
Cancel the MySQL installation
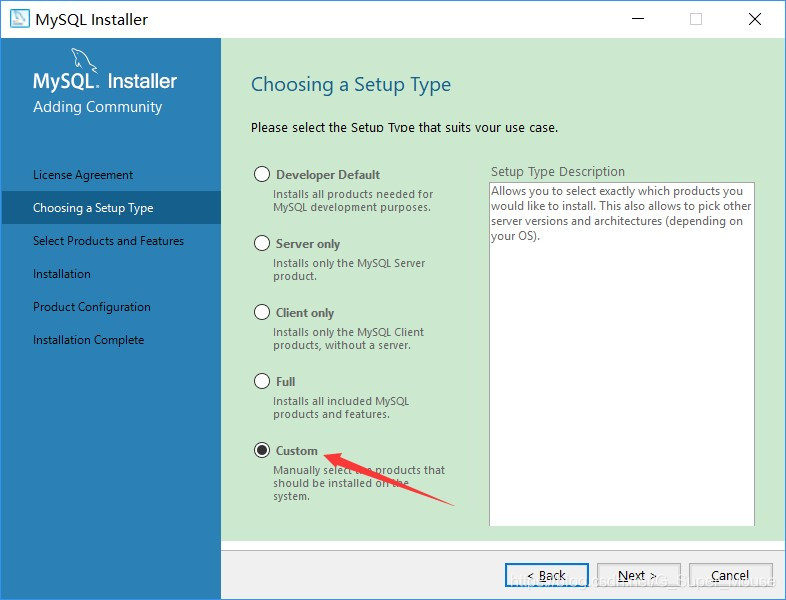click(730, 575)
